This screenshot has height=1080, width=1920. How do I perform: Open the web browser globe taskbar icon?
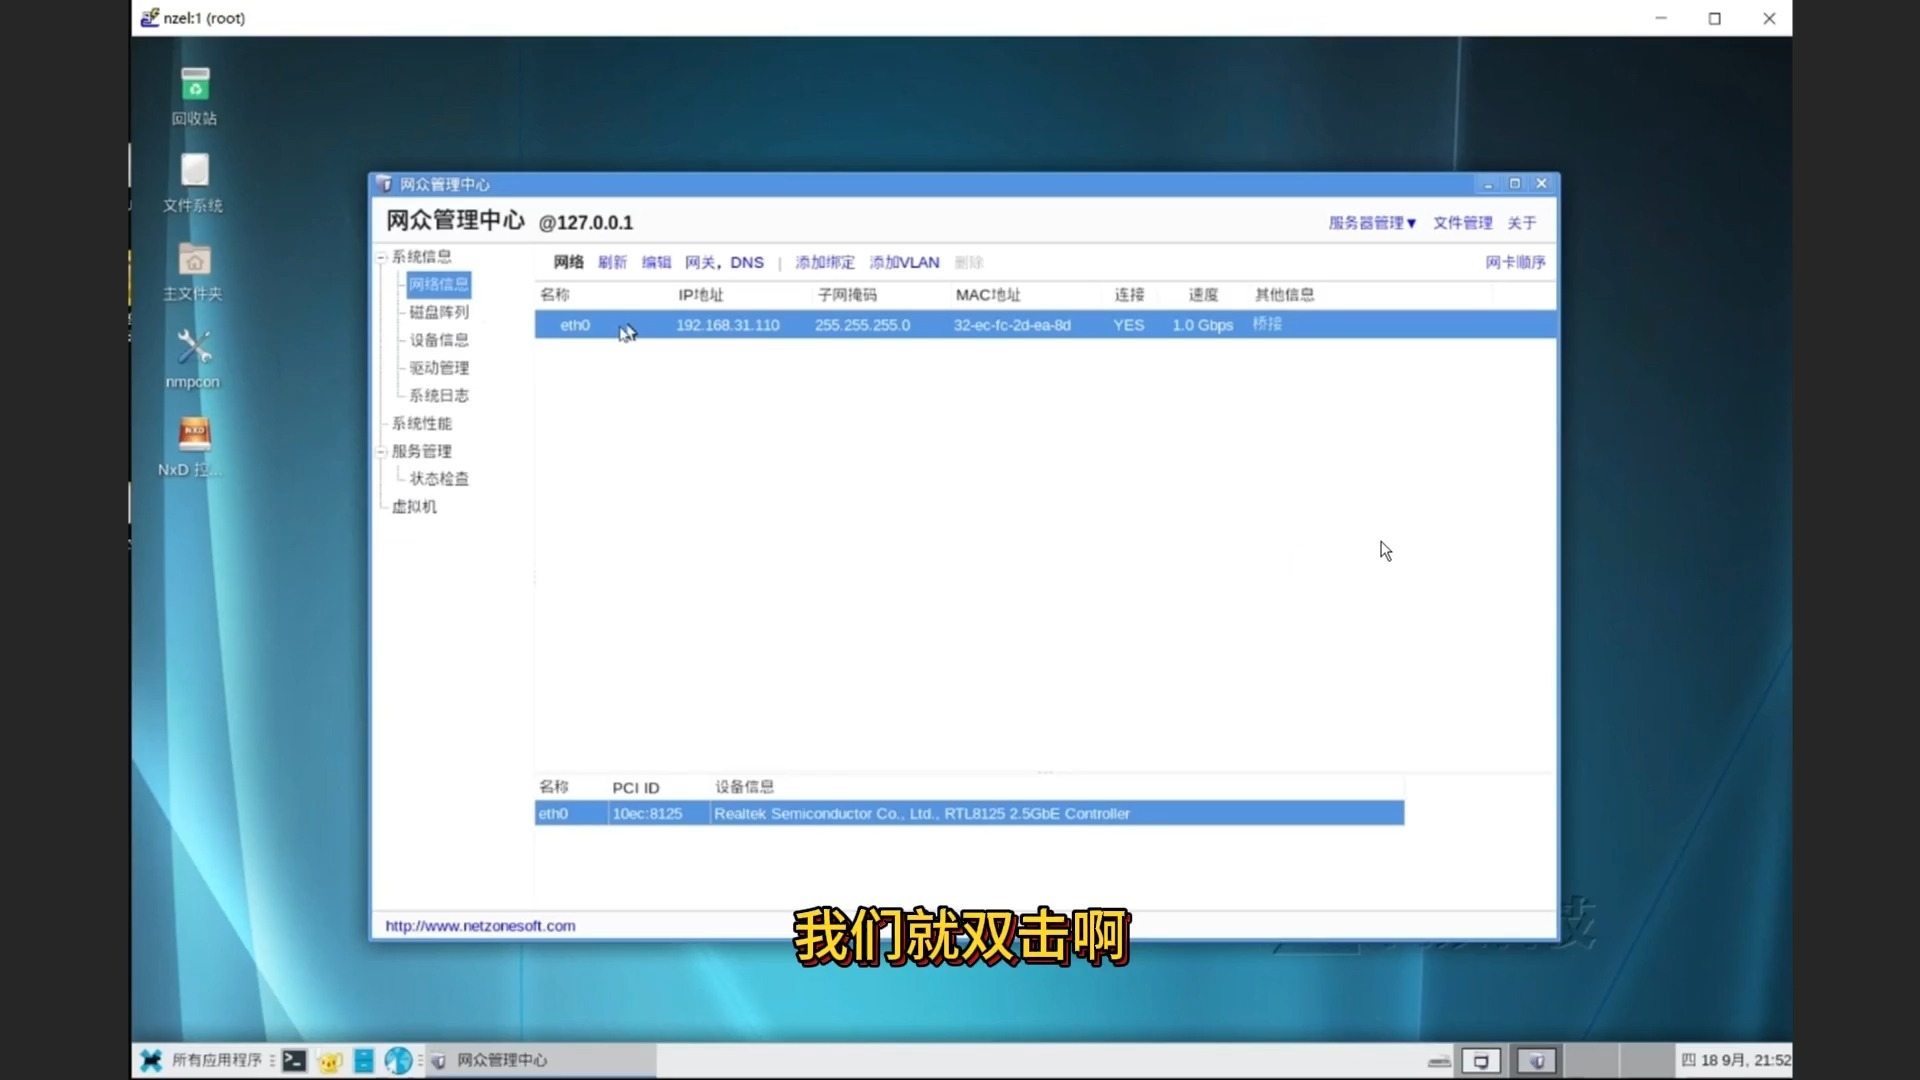click(x=398, y=1060)
